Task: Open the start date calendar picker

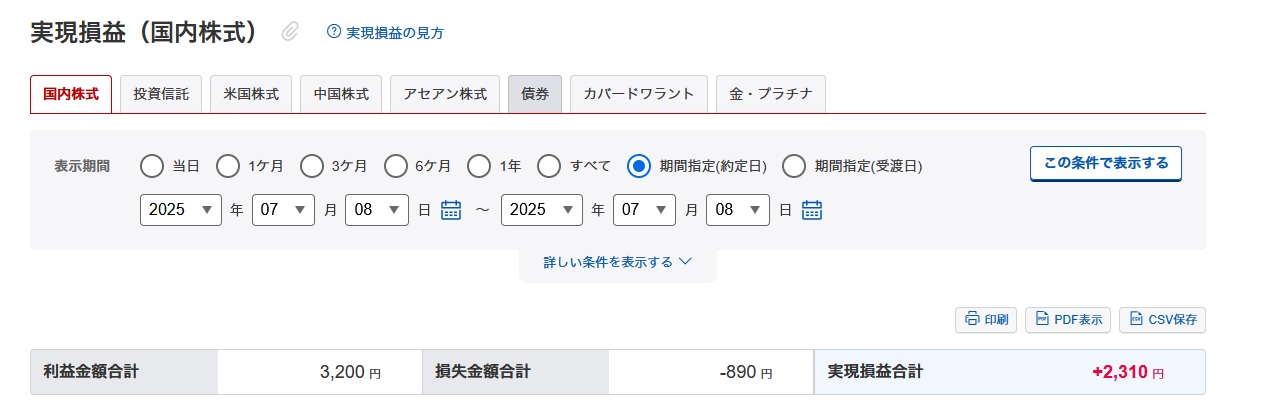Action: (451, 210)
